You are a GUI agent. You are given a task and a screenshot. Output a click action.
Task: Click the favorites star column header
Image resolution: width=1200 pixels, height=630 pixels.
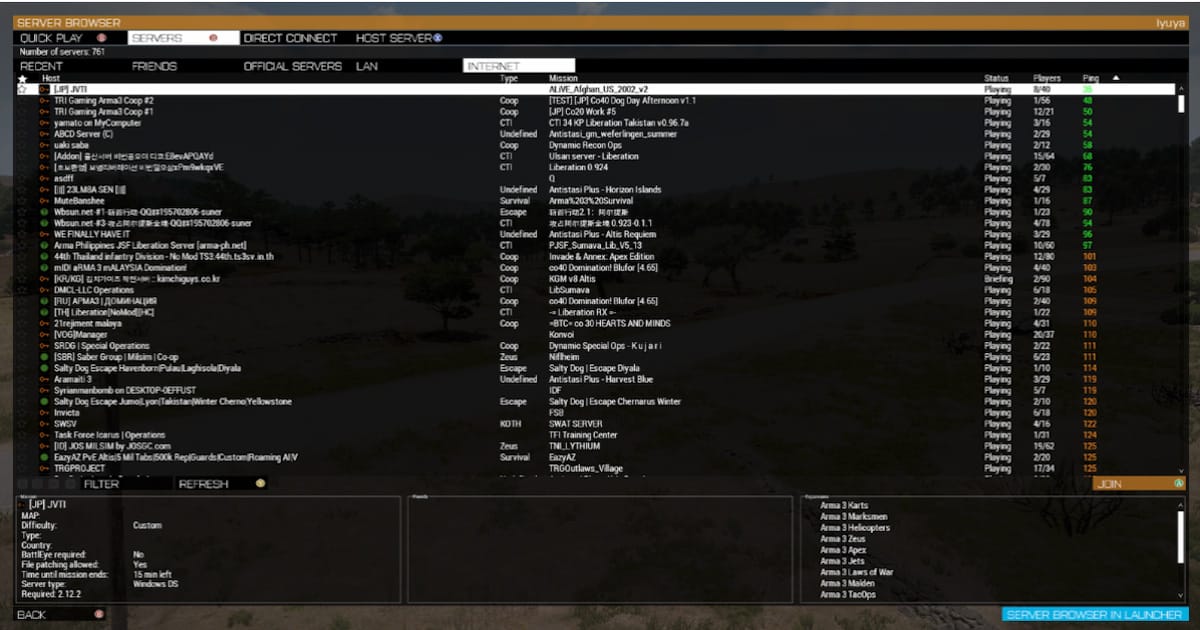(22, 78)
